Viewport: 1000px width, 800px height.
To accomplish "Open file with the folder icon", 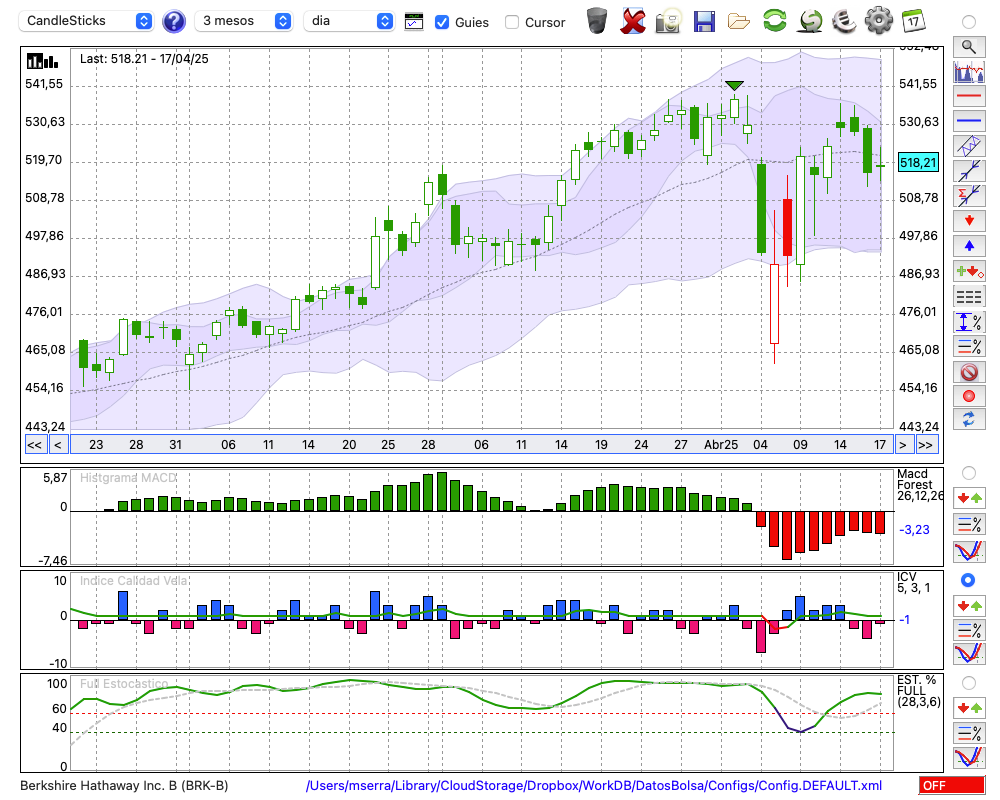I will click(x=739, y=22).
